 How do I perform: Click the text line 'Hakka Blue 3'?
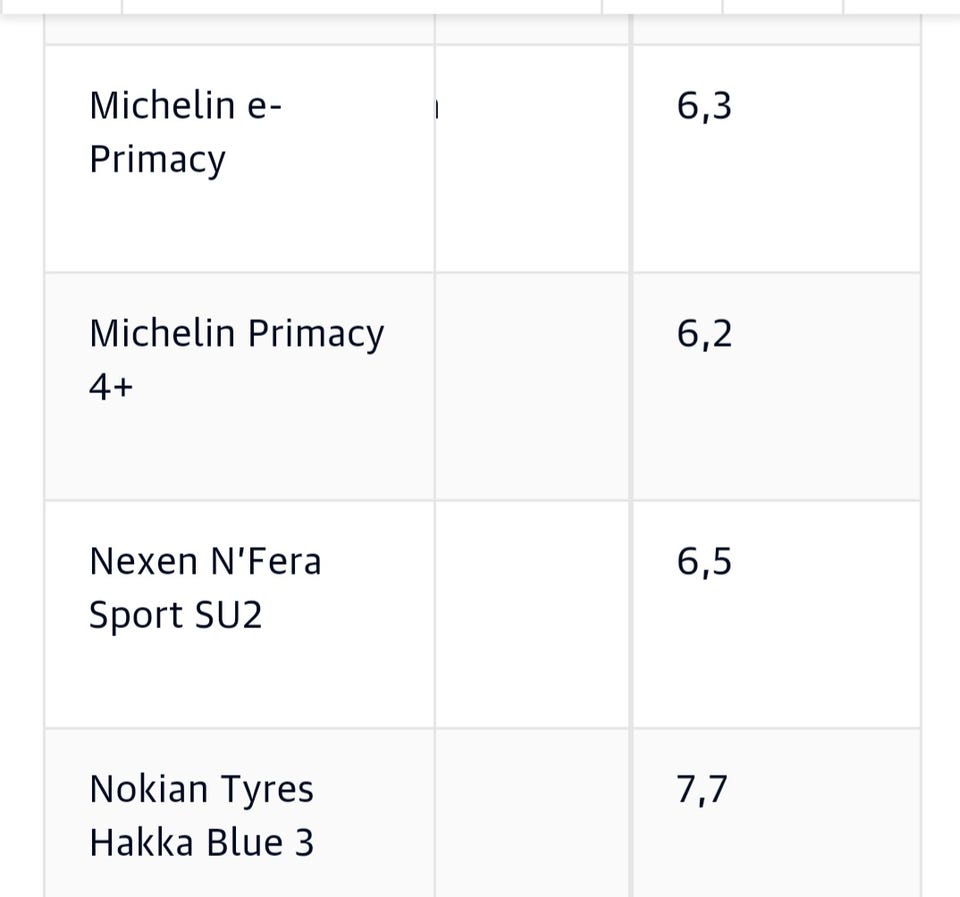point(201,842)
